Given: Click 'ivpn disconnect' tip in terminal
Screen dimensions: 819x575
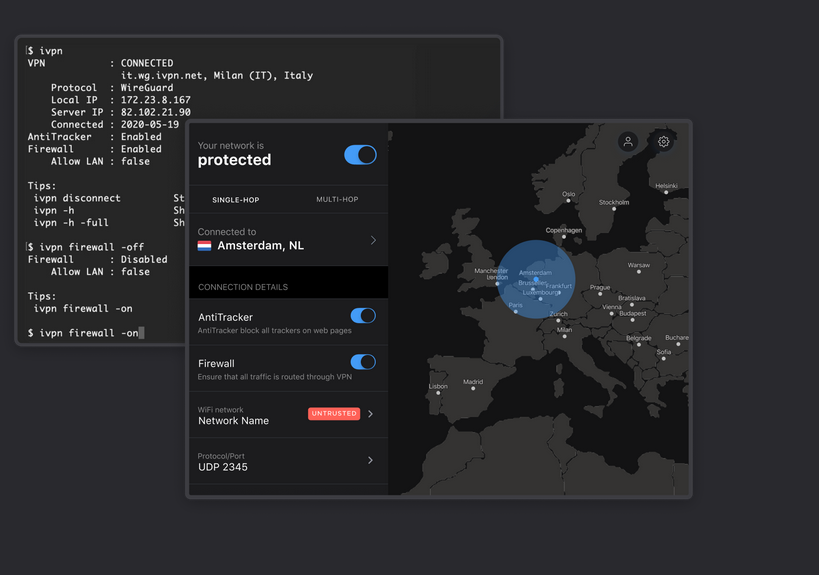Looking at the screenshot, I should coord(77,198).
